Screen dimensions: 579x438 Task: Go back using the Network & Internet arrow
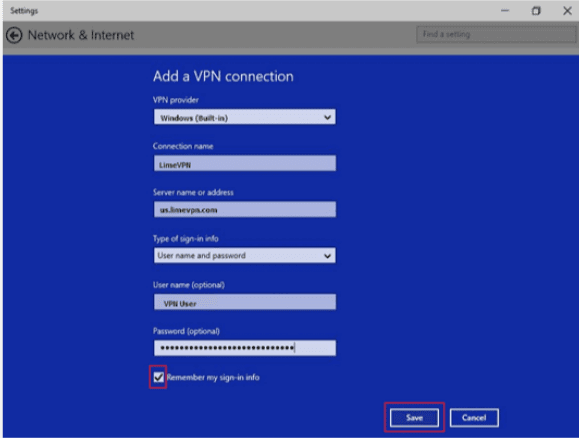(x=14, y=35)
